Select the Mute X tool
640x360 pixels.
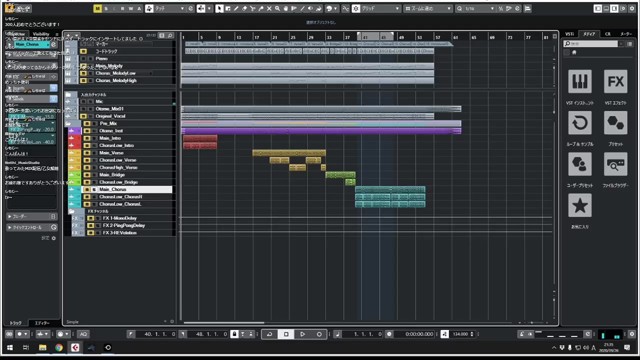click(269, 9)
